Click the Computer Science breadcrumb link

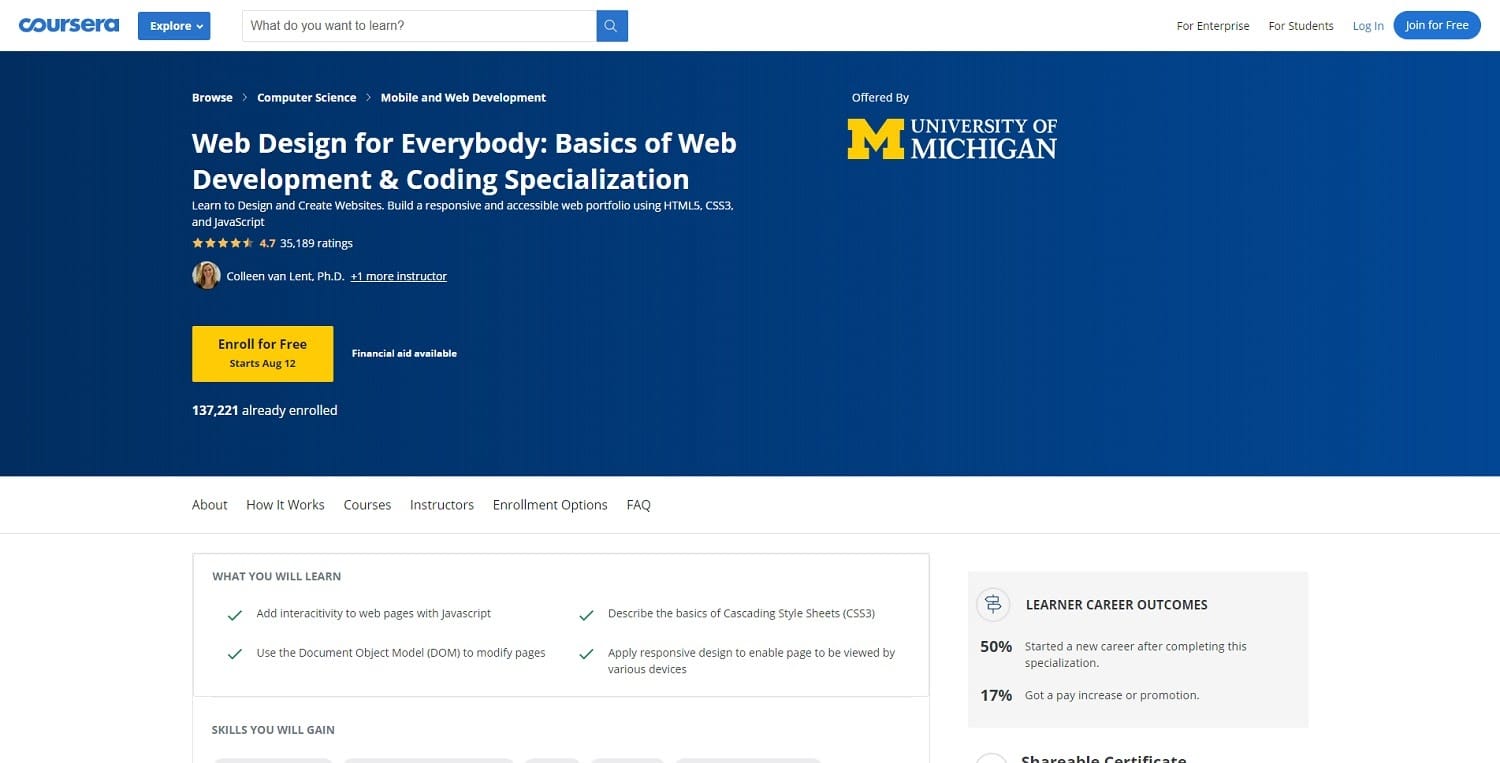(x=307, y=97)
